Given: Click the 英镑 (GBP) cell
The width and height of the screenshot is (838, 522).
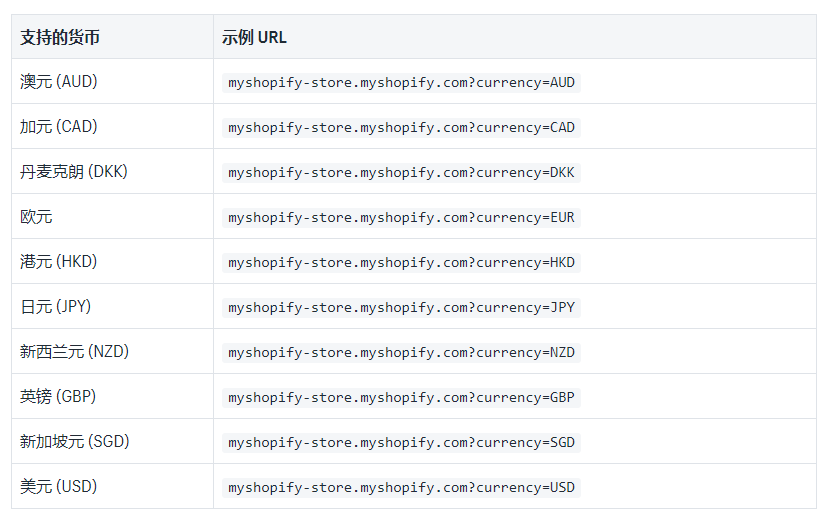Looking at the screenshot, I should (112, 396).
